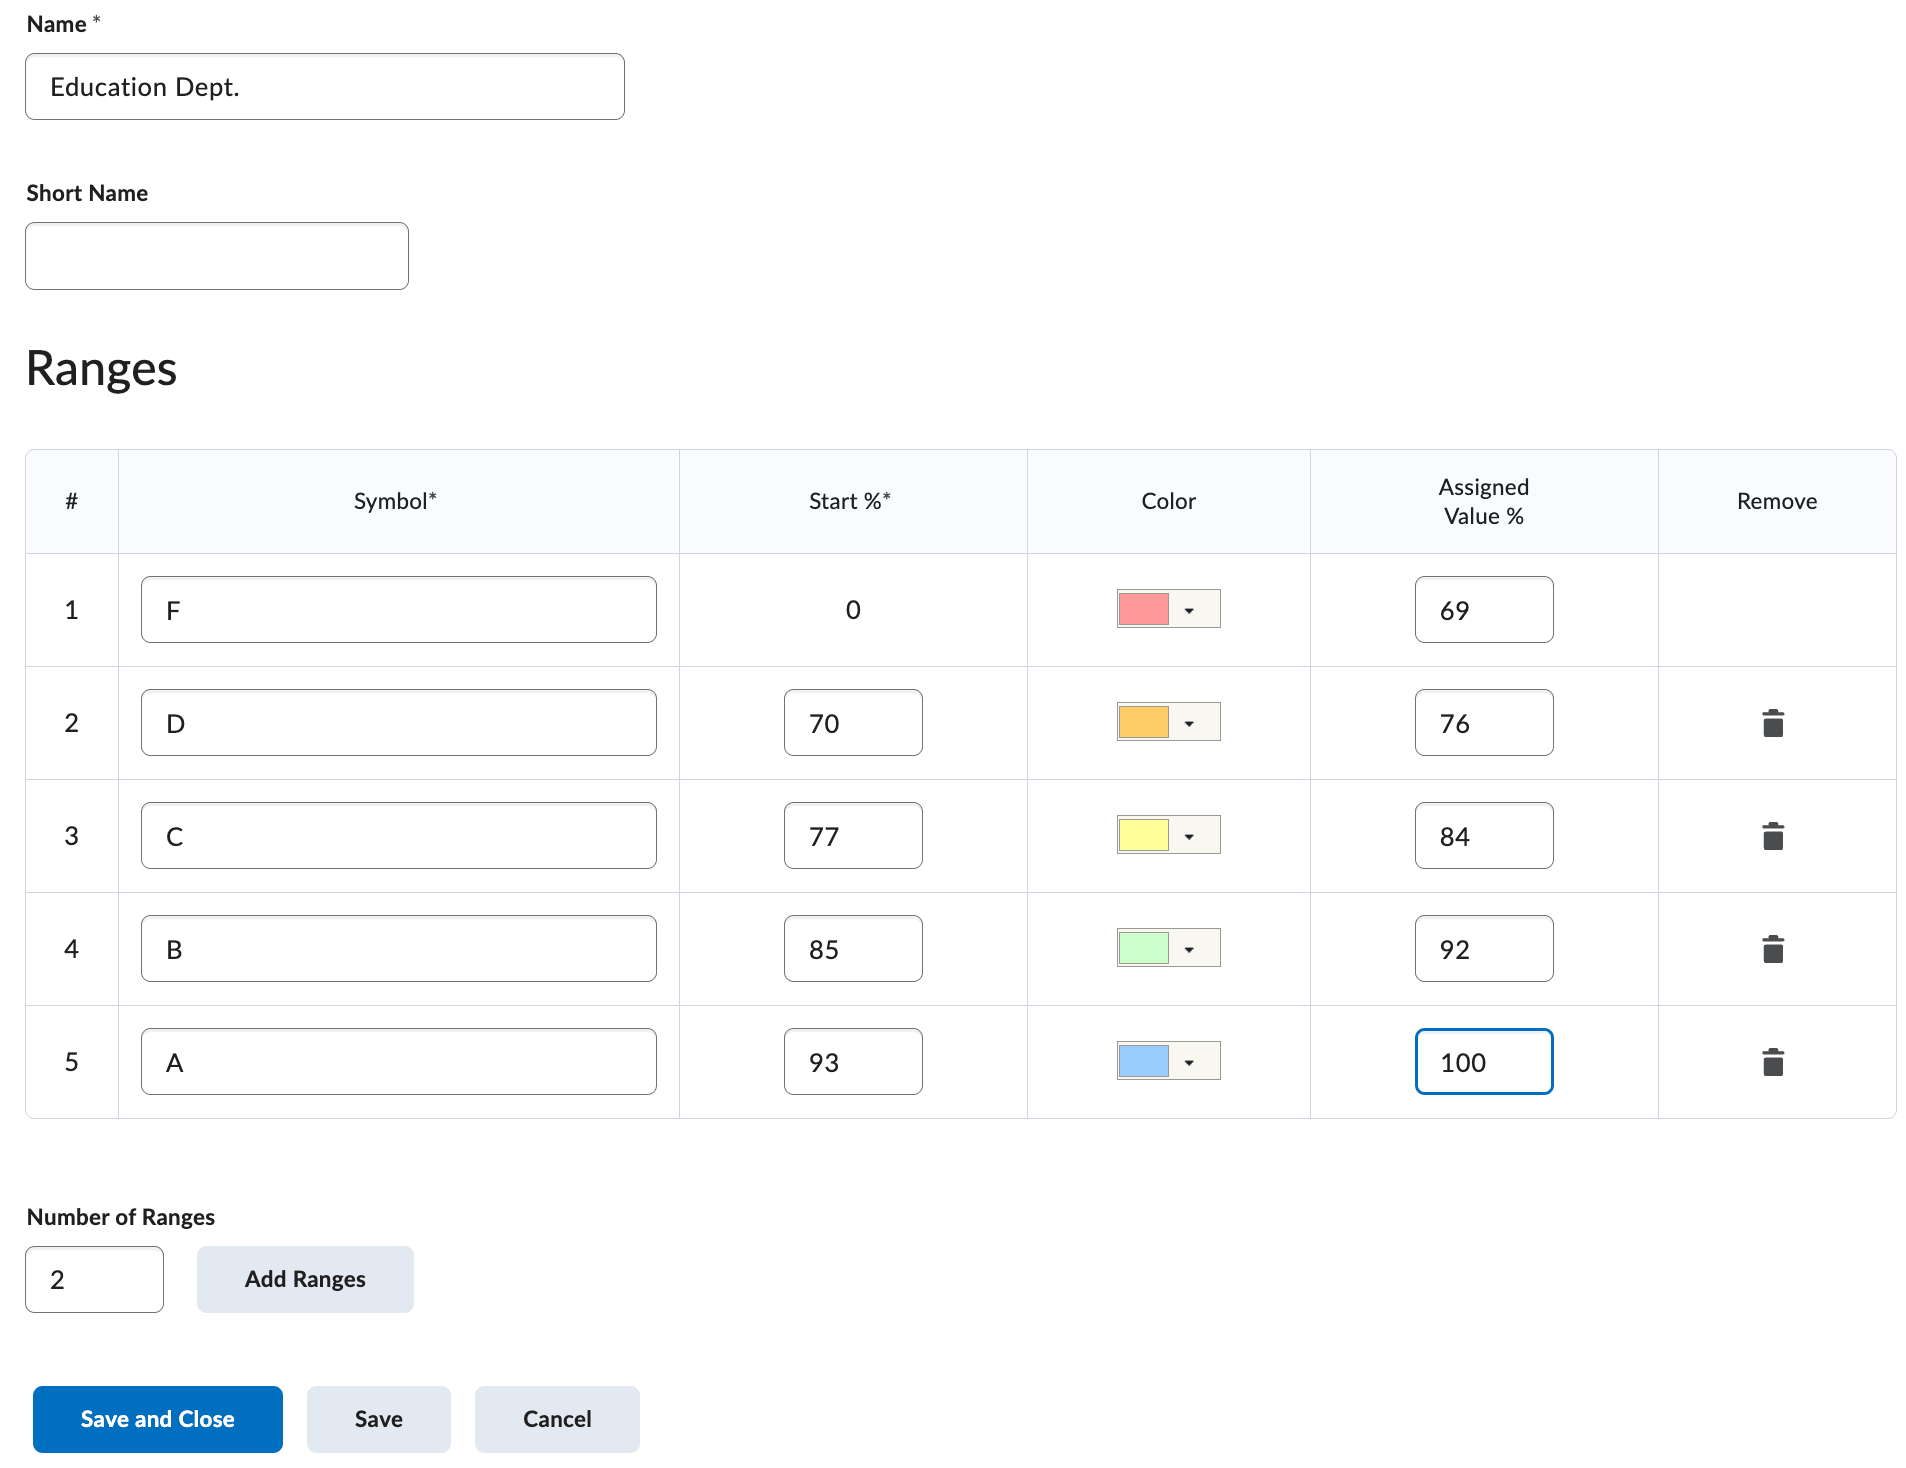Edit the Name field Education Dept.
The image size is (1906, 1468).
coord(325,87)
